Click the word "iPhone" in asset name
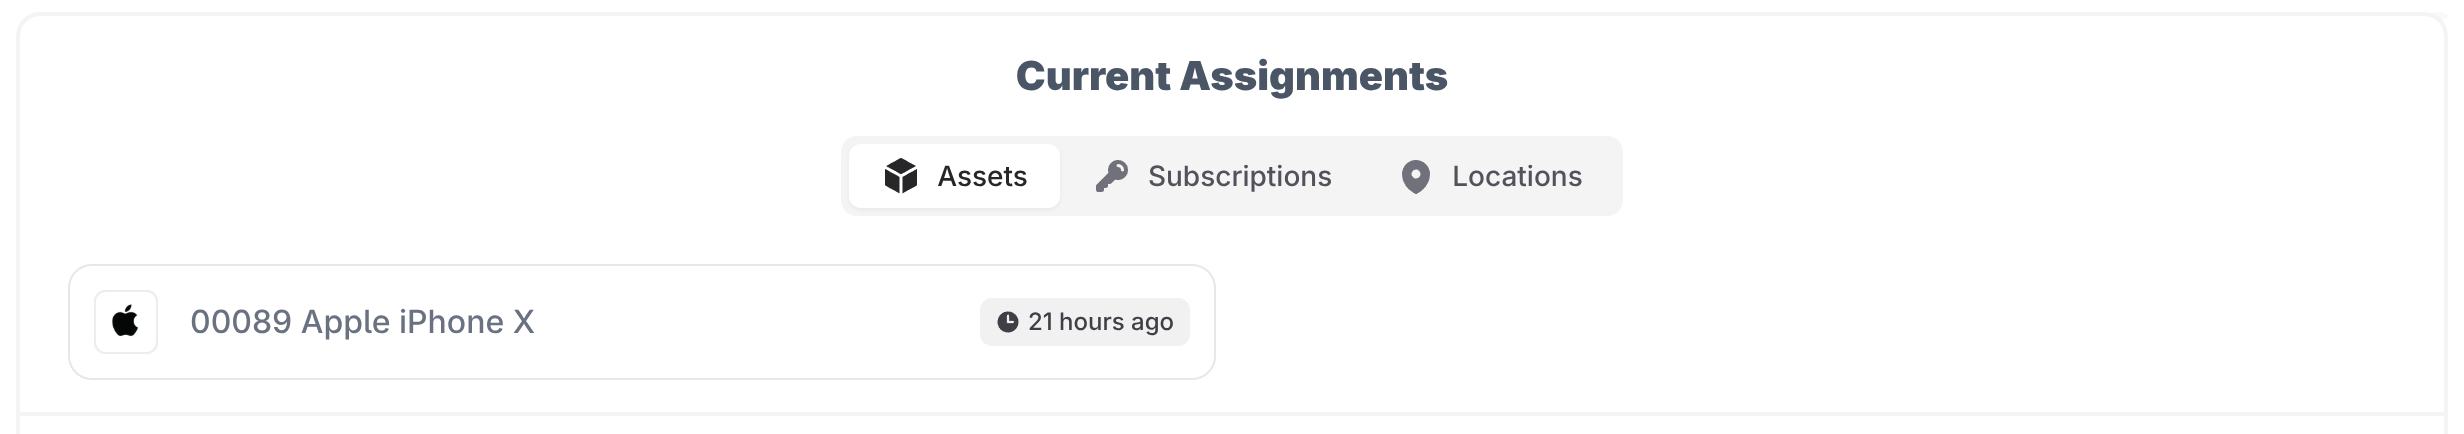Screen dimensions: 2464x434 (451, 322)
